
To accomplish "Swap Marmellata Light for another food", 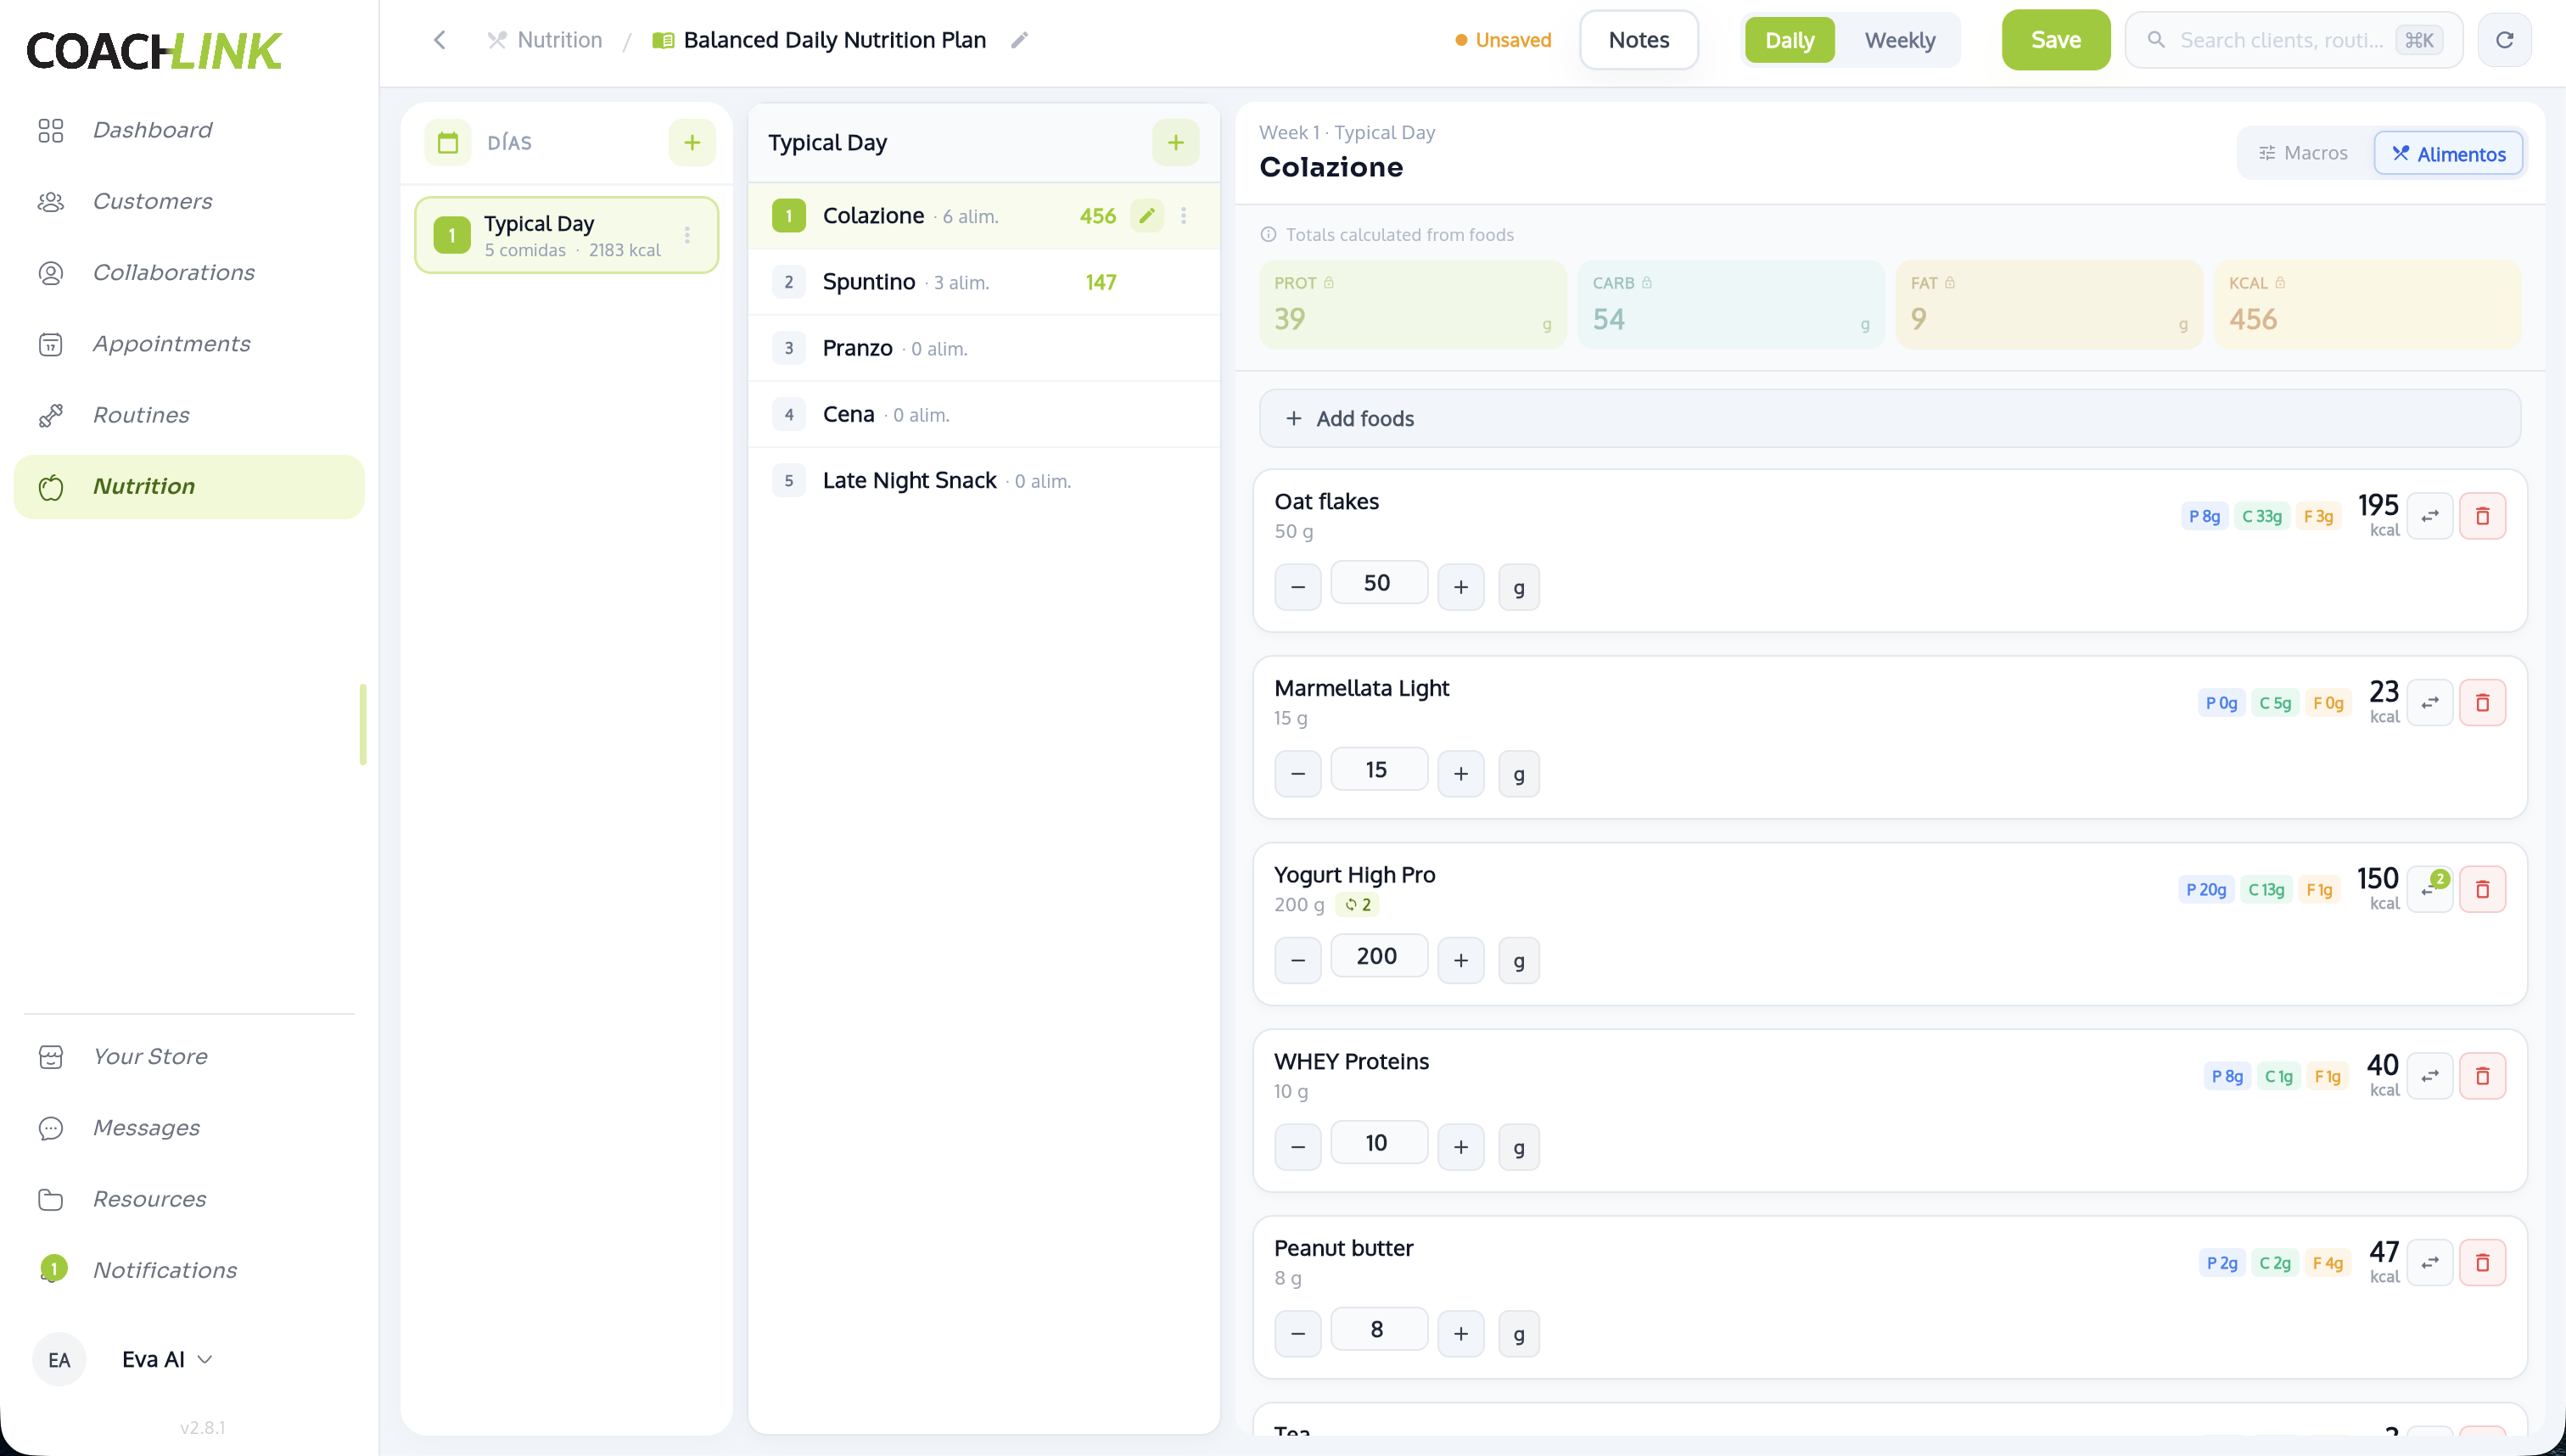I will point(2430,703).
